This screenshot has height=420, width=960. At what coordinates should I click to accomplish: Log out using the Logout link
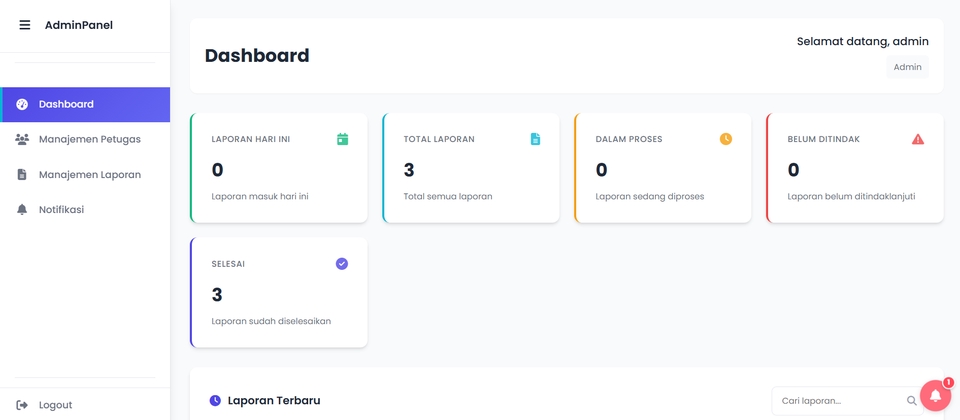coord(55,405)
